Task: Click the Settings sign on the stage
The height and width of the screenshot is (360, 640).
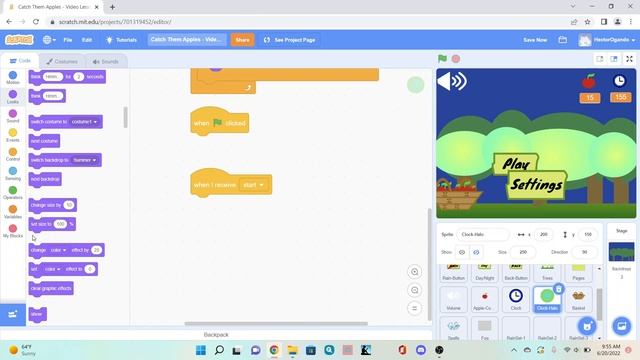Action: (537, 185)
